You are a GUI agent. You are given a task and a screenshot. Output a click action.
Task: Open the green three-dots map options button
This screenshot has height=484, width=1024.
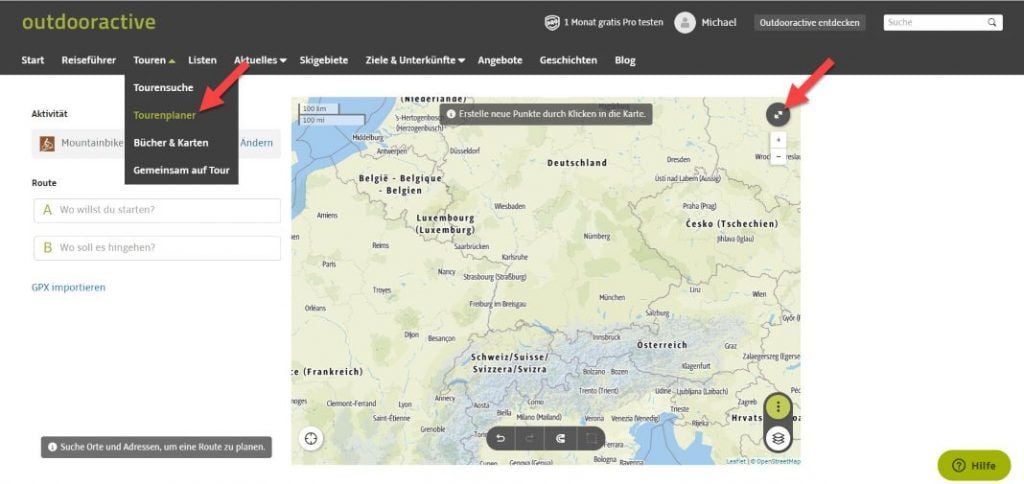[778, 407]
